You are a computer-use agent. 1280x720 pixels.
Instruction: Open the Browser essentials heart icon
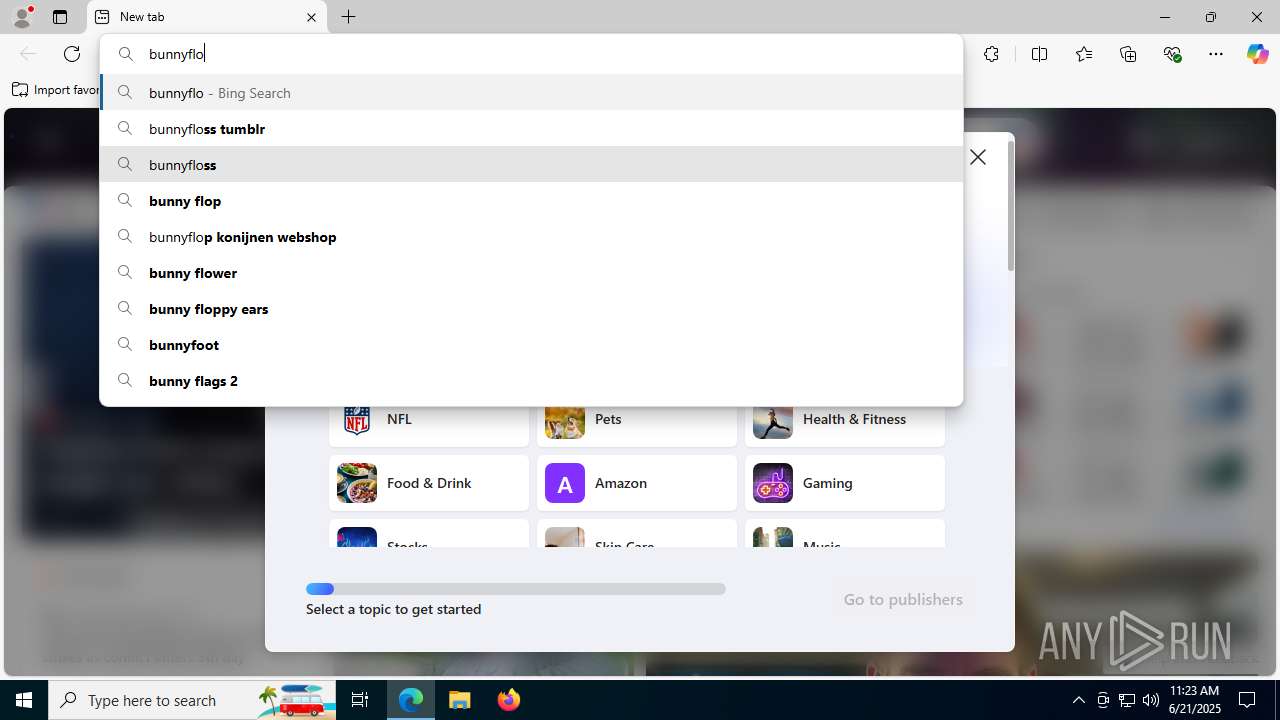click(x=1172, y=54)
